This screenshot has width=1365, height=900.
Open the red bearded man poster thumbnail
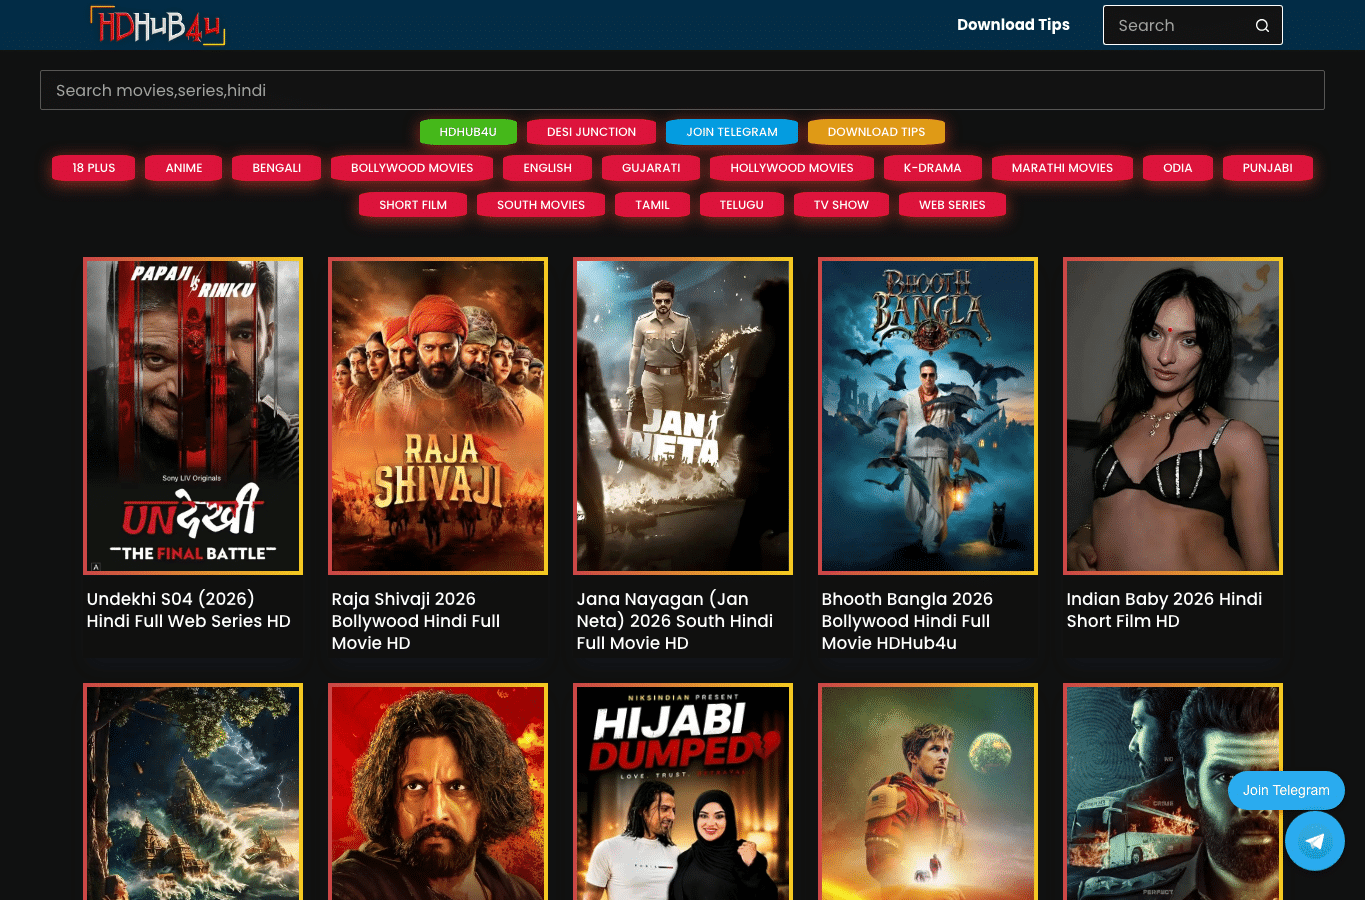click(438, 792)
